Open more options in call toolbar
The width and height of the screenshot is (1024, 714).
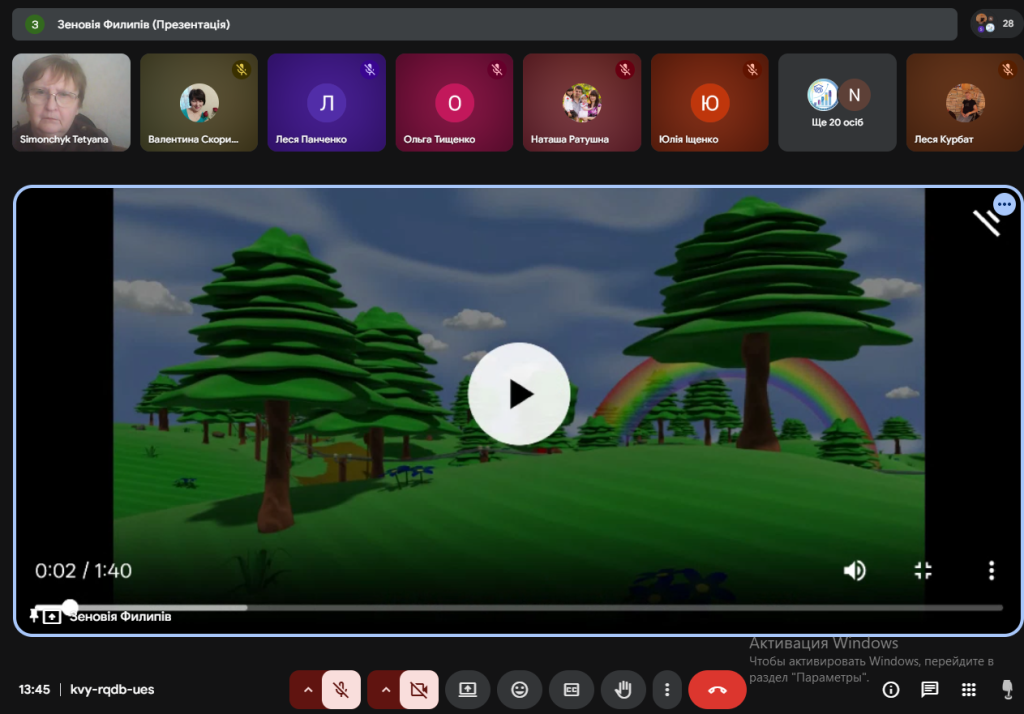point(667,690)
